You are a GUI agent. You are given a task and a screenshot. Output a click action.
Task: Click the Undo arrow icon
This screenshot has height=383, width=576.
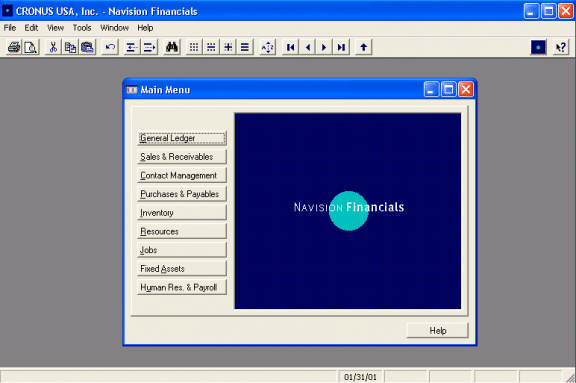[110, 47]
